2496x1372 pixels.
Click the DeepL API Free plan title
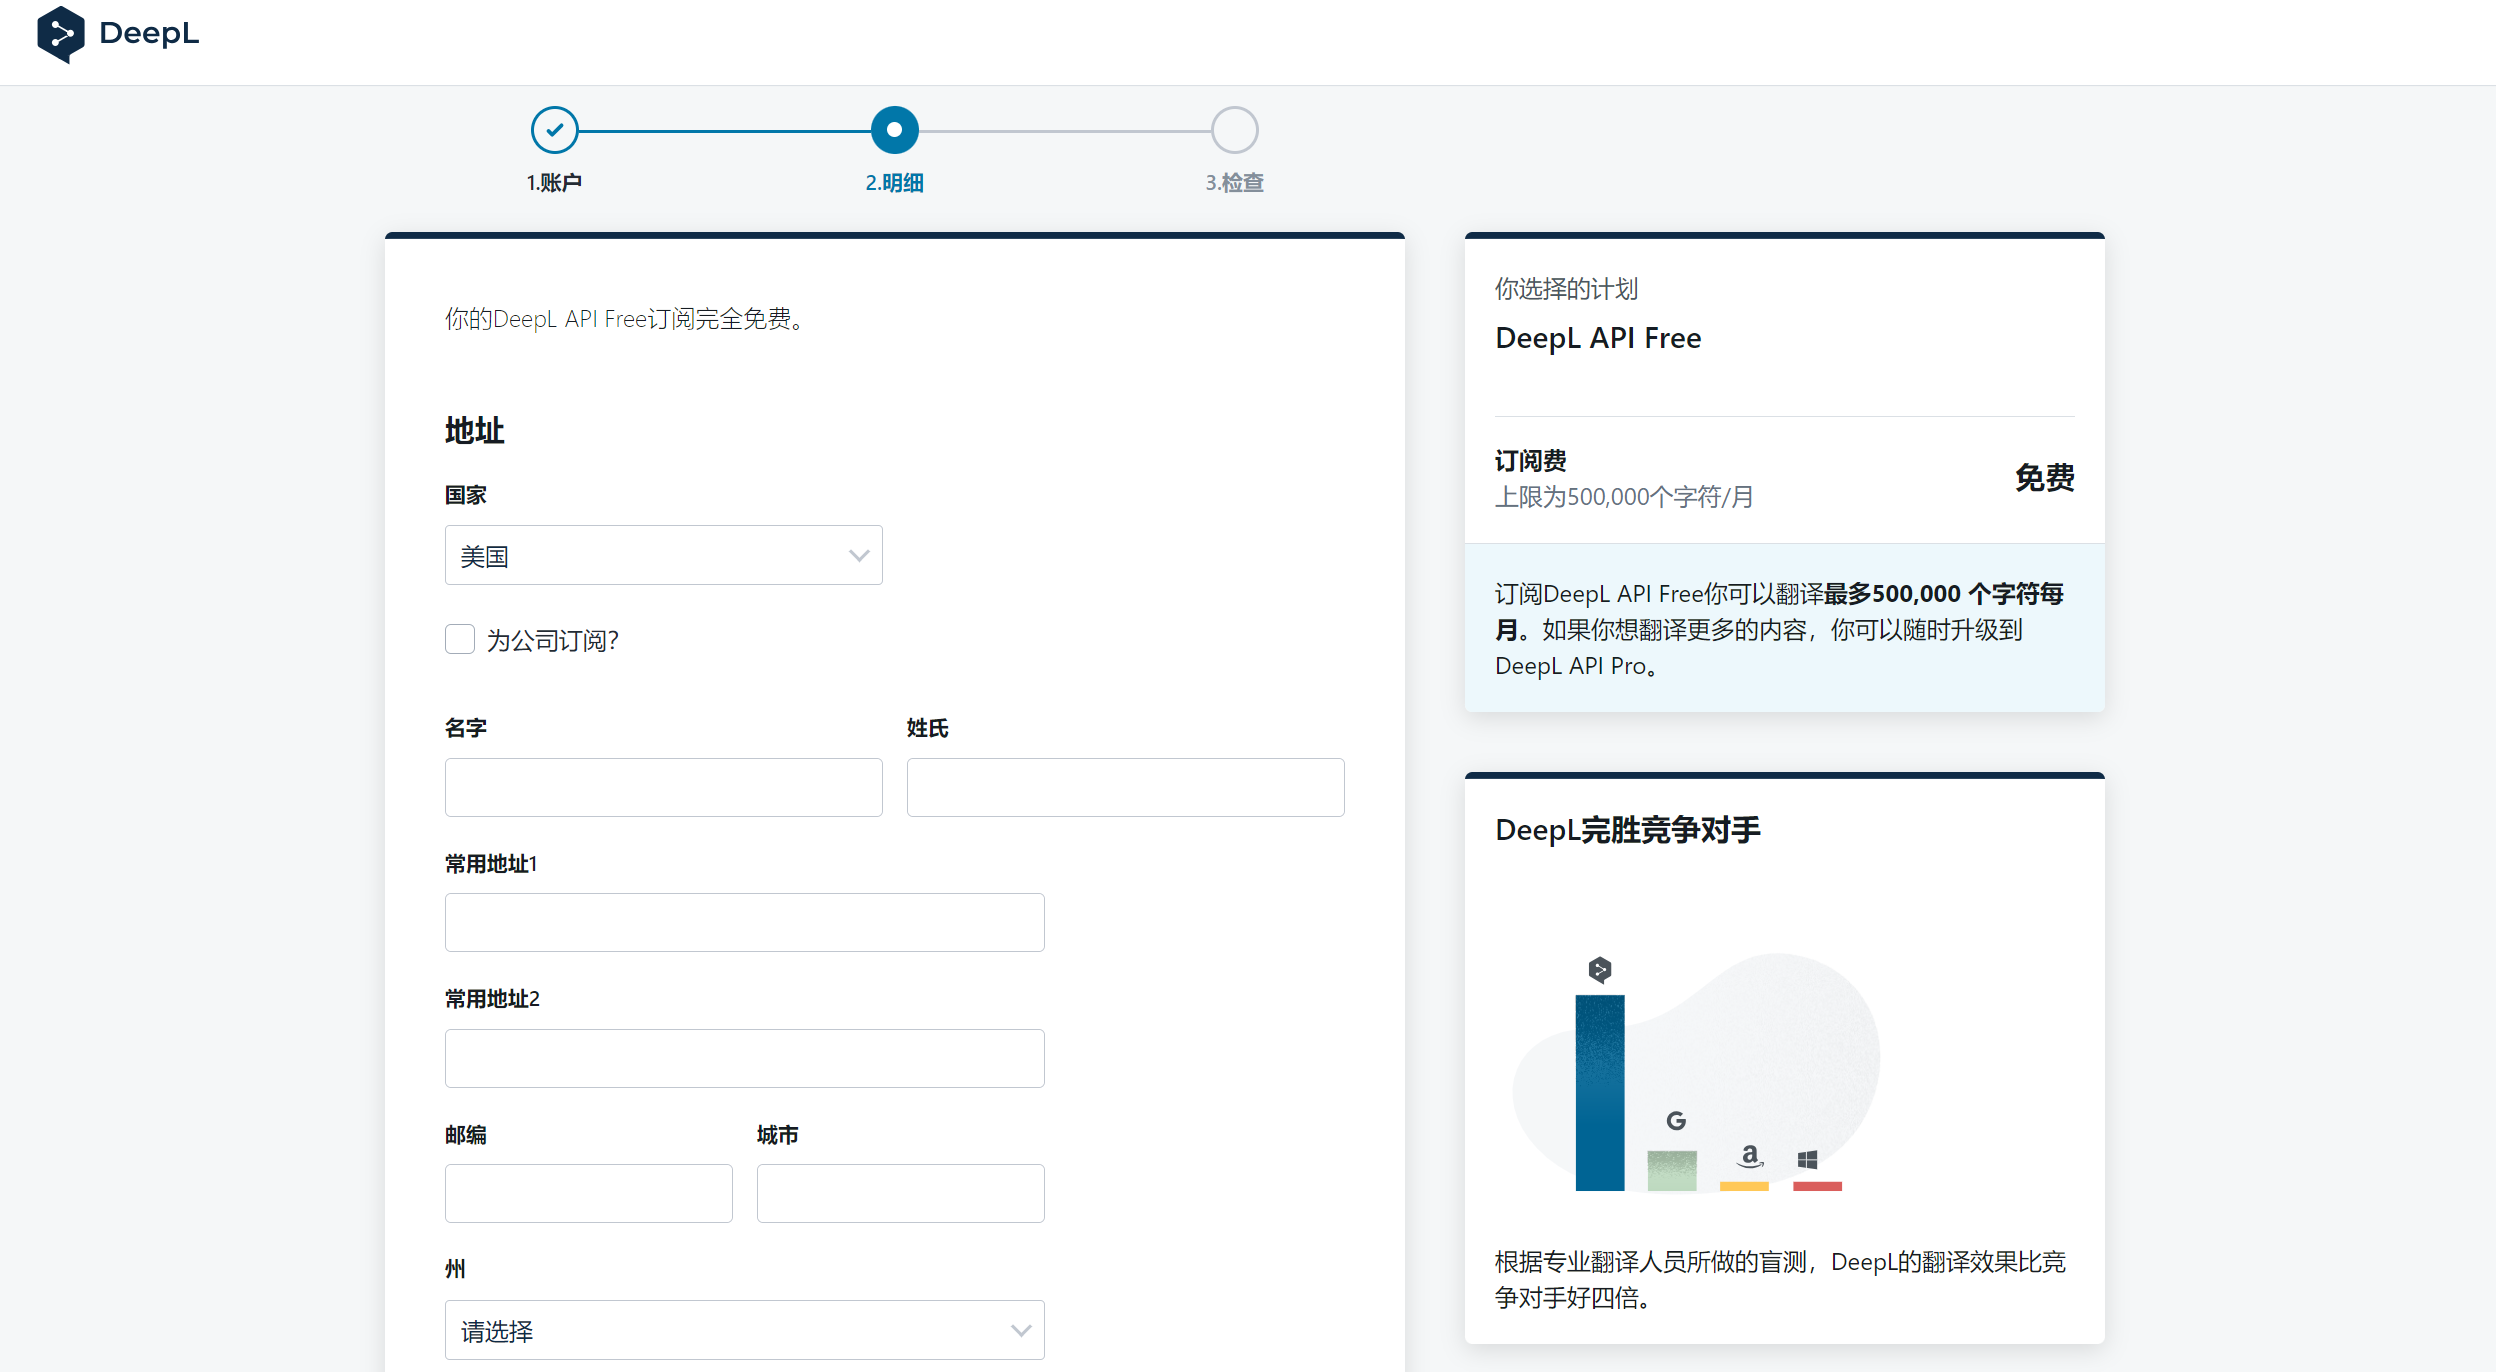click(1598, 338)
